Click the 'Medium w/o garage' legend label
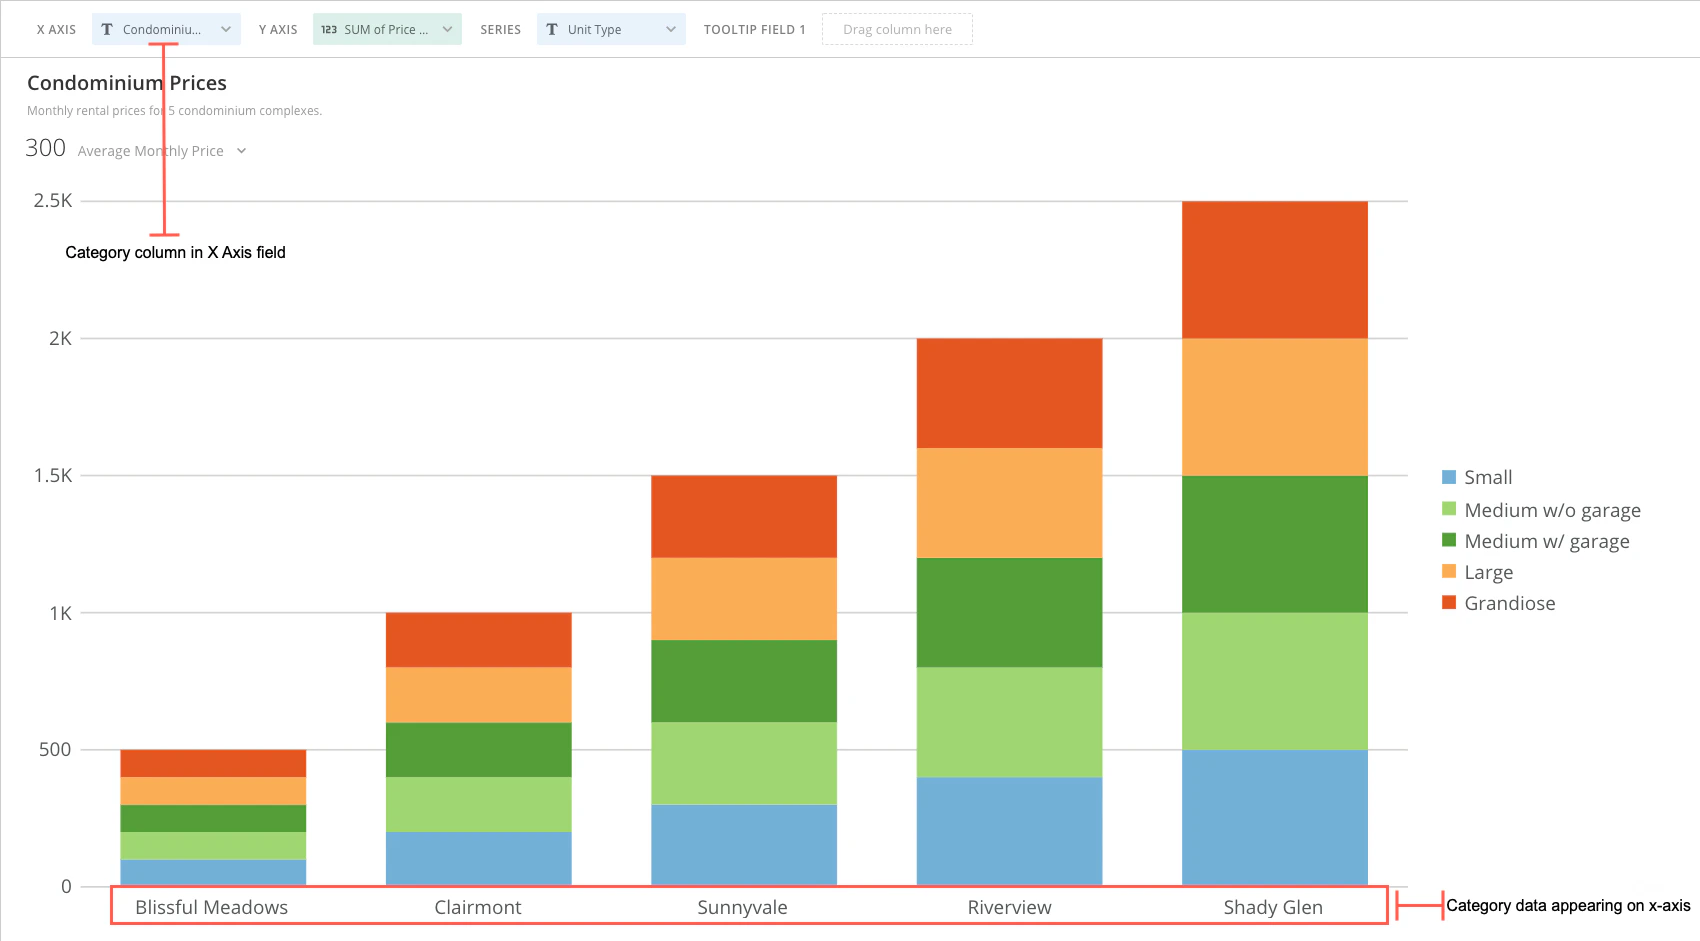Viewport: 1700px width, 941px height. tap(1552, 510)
